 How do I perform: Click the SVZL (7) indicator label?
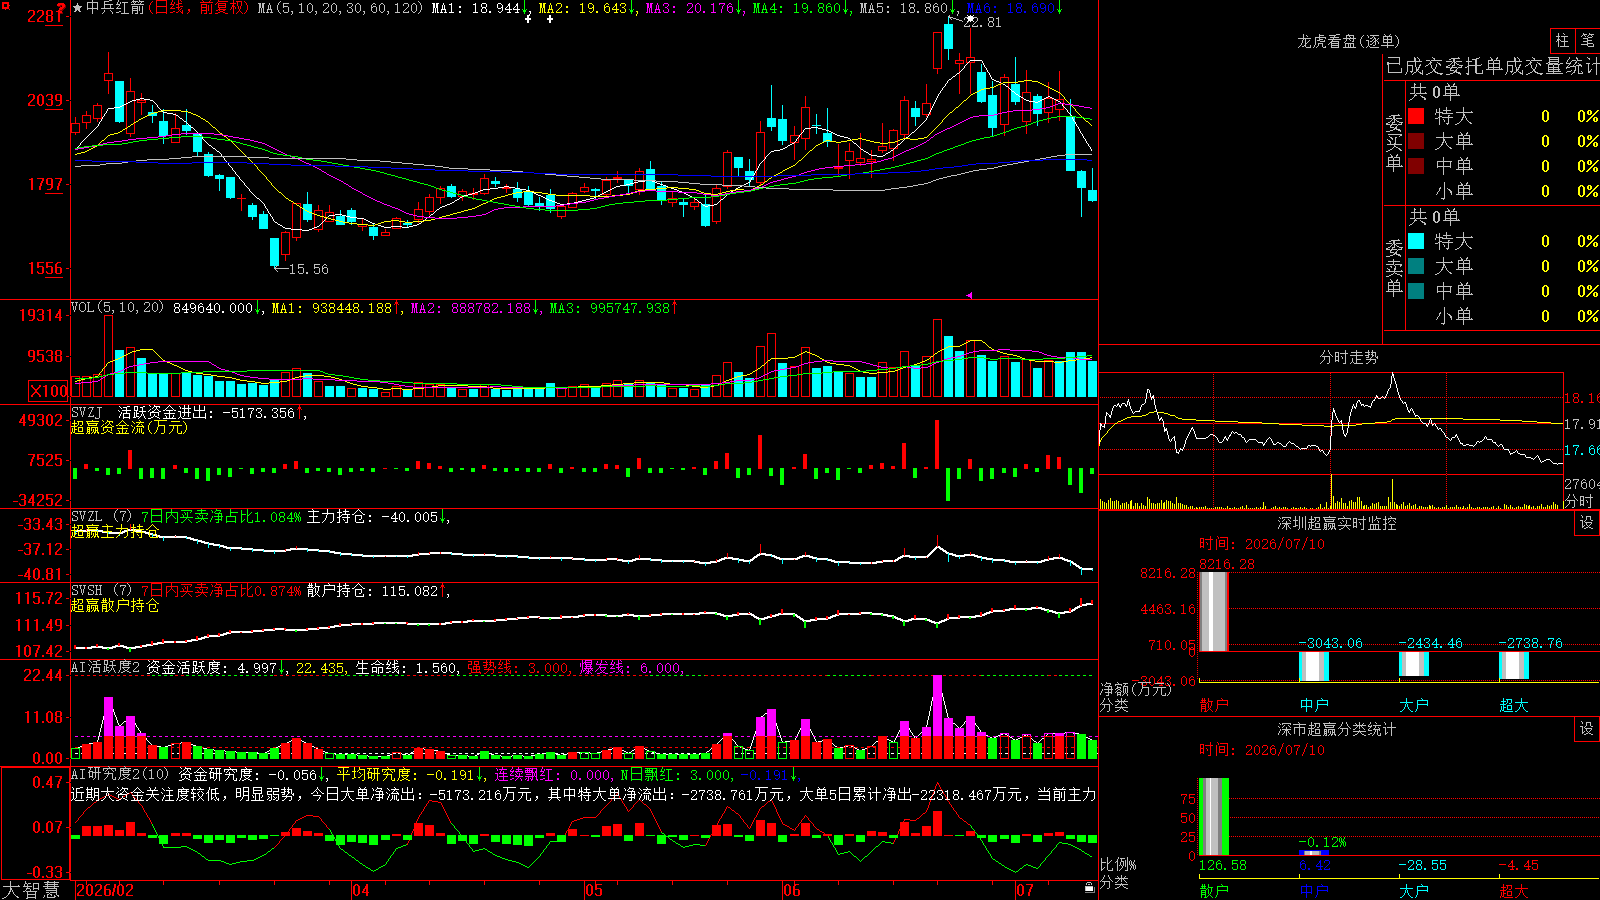(101, 517)
